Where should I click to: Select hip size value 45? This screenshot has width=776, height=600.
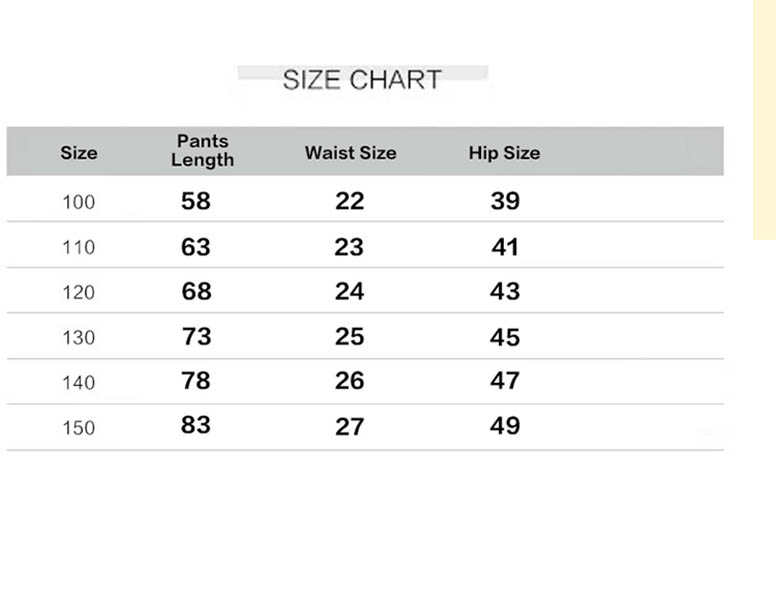pyautogui.click(x=505, y=337)
